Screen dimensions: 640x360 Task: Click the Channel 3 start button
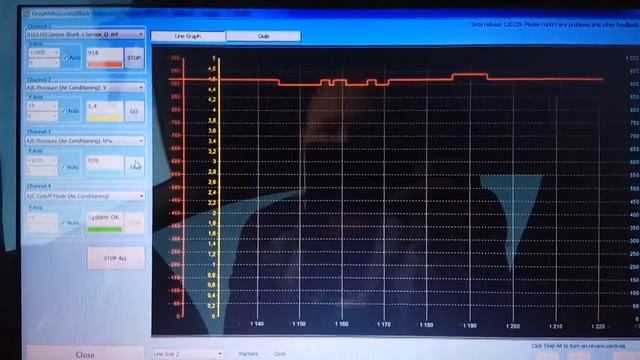click(x=134, y=166)
